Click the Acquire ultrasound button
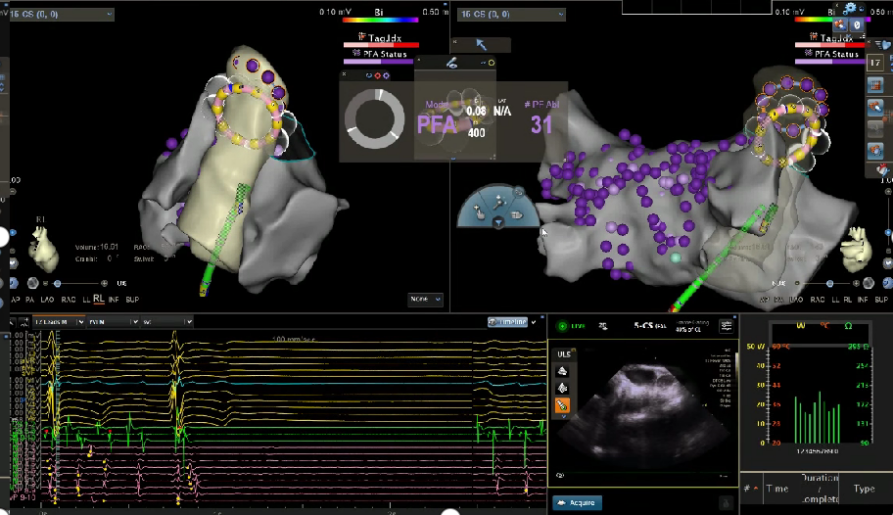The width and height of the screenshot is (893, 515). [577, 502]
